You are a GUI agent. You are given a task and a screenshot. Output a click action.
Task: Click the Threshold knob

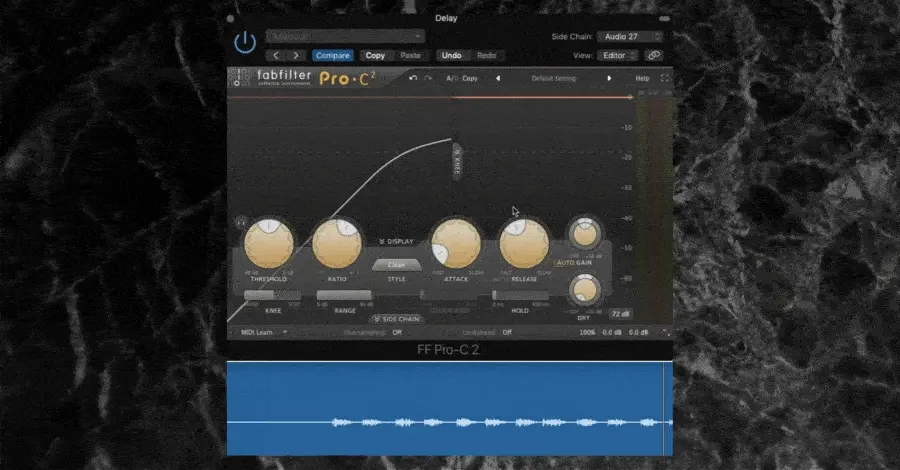[269, 244]
